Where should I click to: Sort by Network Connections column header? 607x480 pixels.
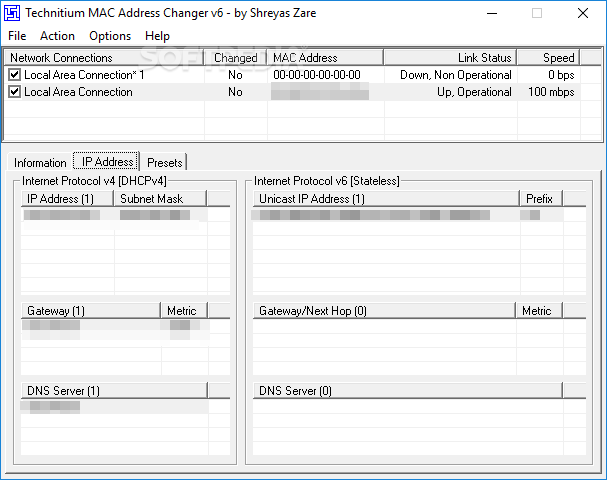pos(104,58)
